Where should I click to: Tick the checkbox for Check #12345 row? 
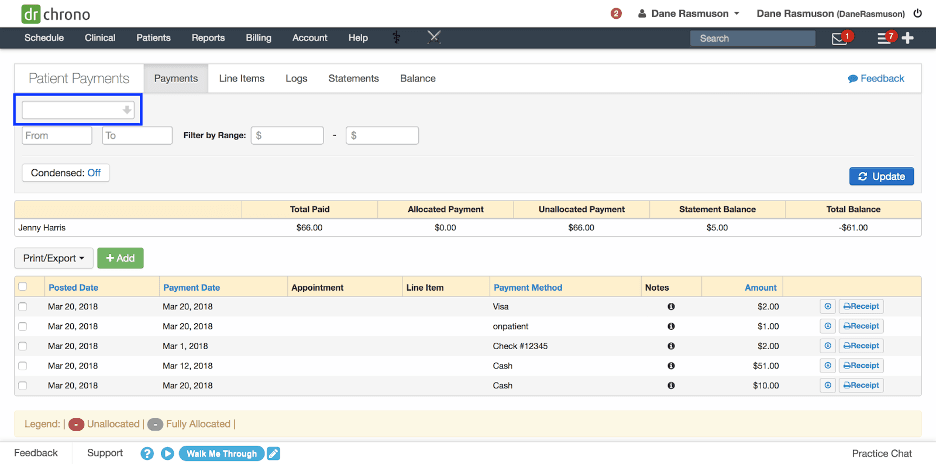[23, 346]
